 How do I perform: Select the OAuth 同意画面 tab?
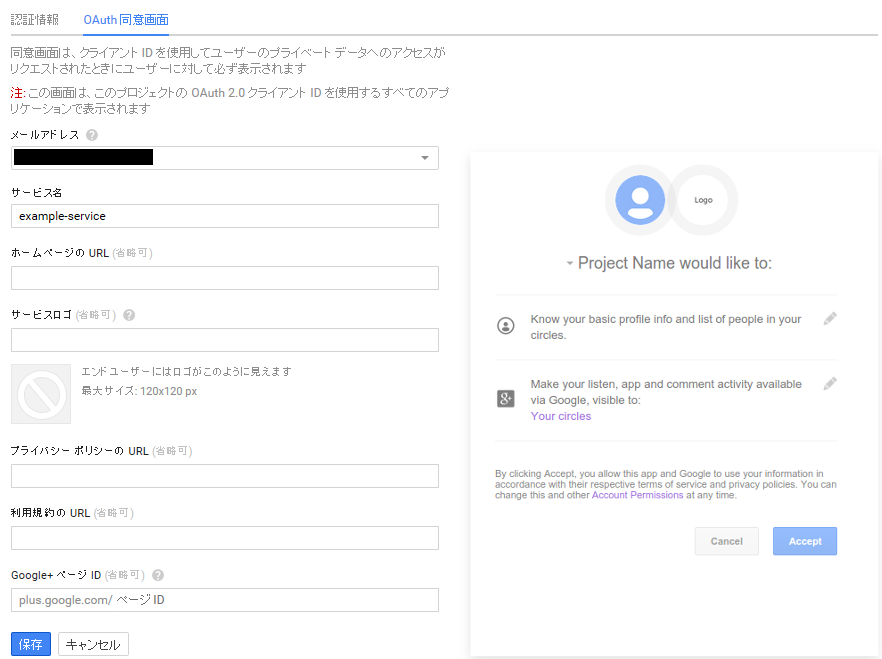pyautogui.click(x=126, y=20)
